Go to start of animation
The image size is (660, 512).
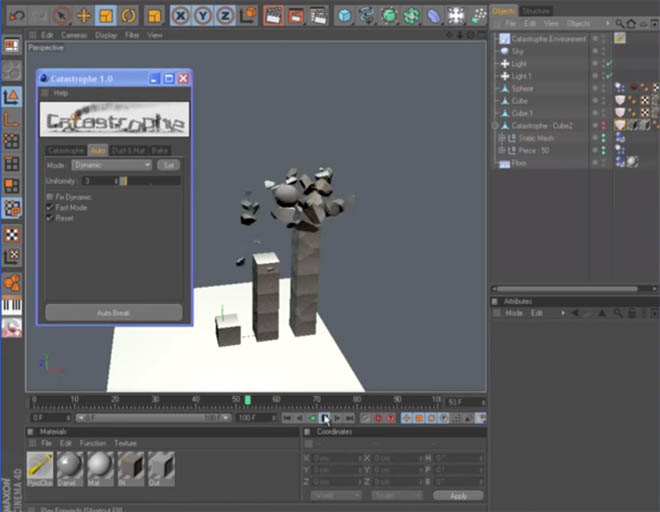[287, 418]
